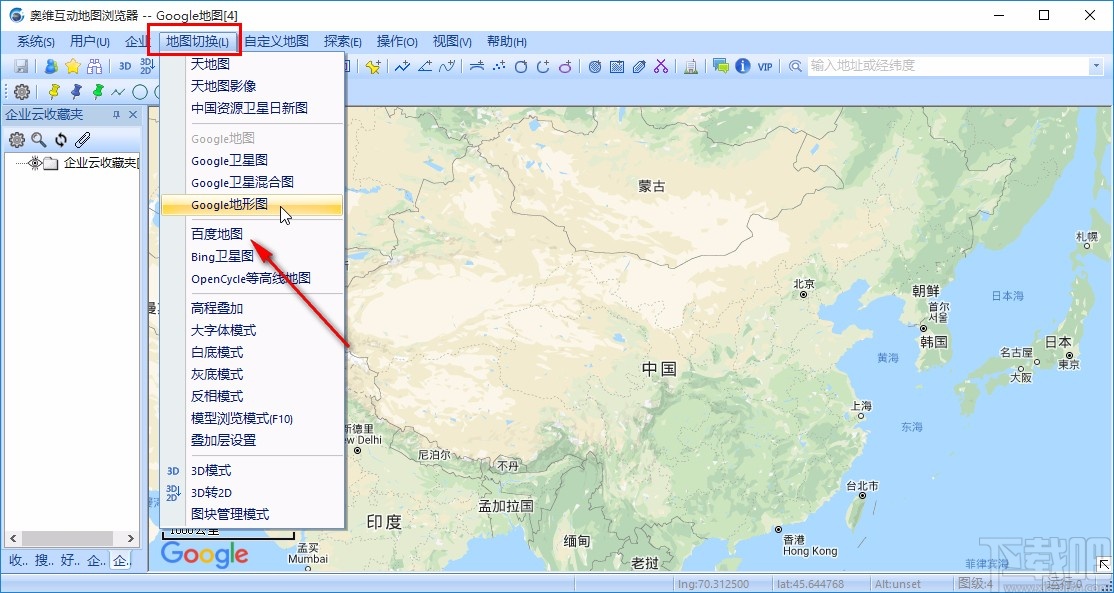Click the round hatched area icon
Screen dimensions: 1114x593
click(x=595, y=66)
